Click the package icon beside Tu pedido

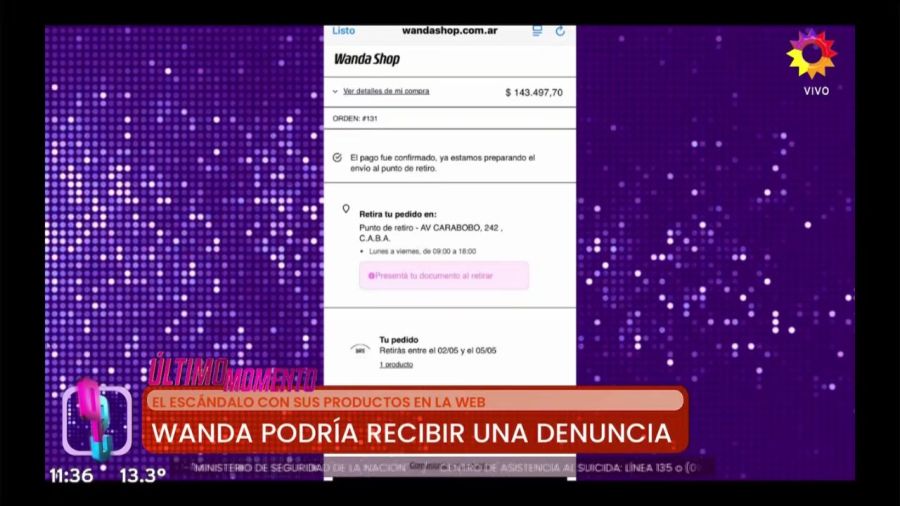tap(360, 349)
